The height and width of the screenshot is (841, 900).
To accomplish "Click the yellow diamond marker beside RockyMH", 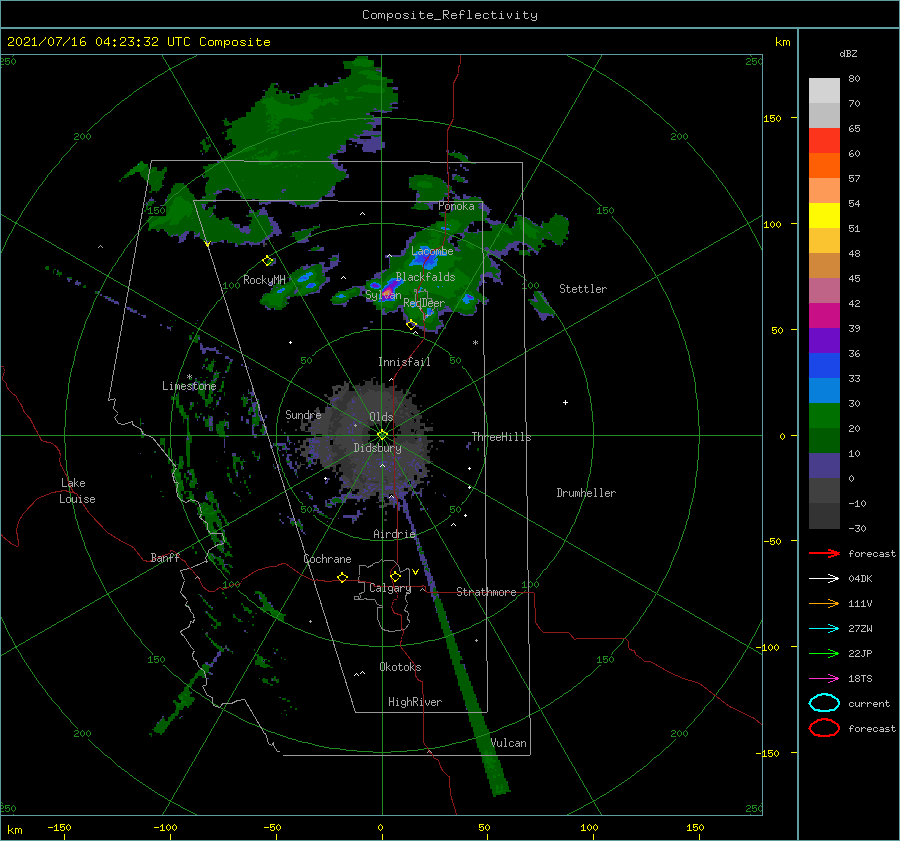I will tap(267, 261).
